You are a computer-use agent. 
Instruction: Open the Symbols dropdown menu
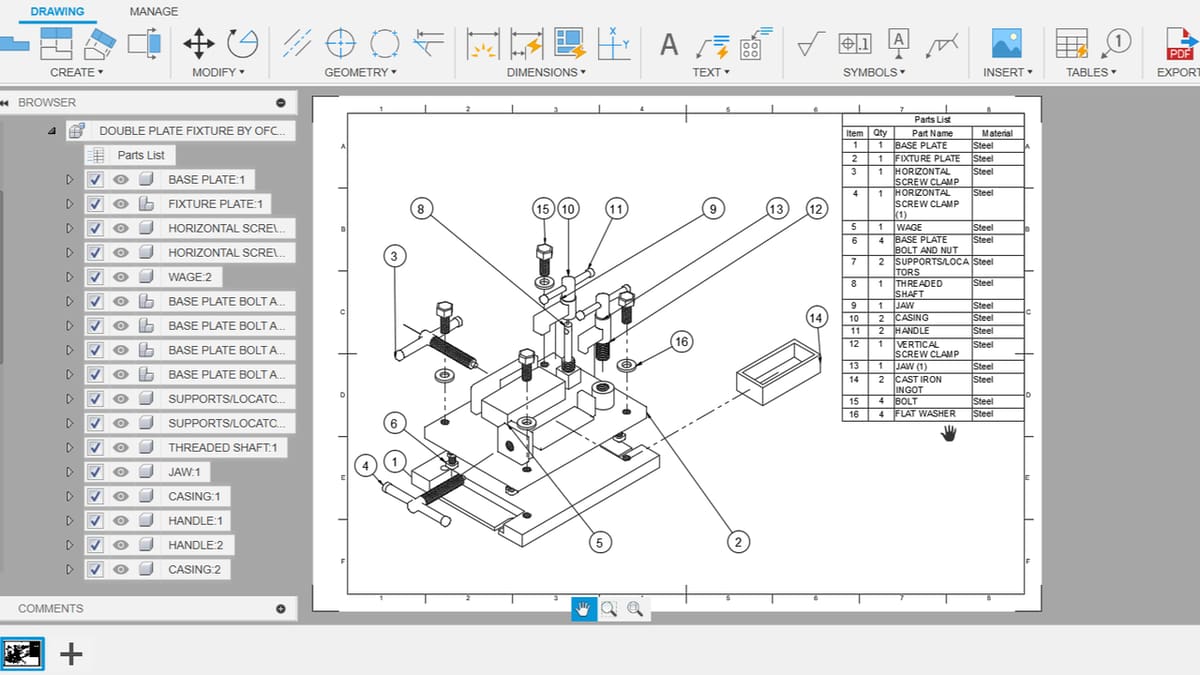(x=873, y=71)
